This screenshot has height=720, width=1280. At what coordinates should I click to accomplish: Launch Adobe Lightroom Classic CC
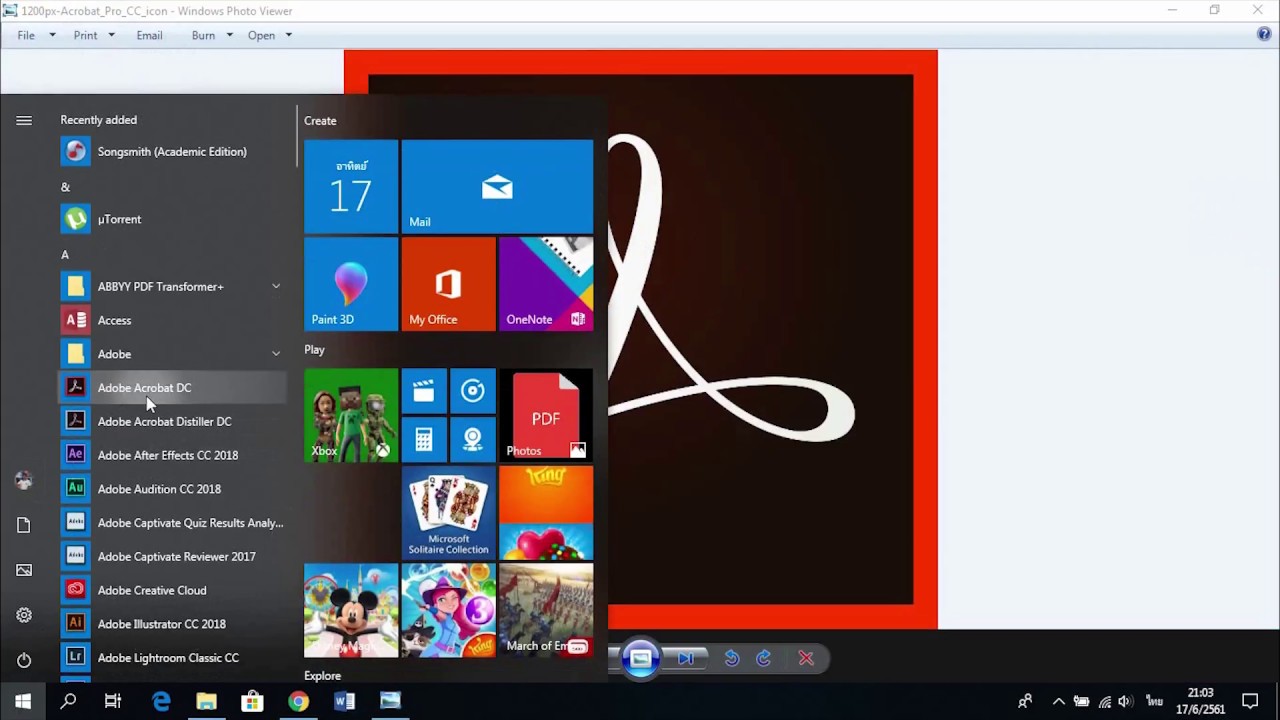point(172,658)
